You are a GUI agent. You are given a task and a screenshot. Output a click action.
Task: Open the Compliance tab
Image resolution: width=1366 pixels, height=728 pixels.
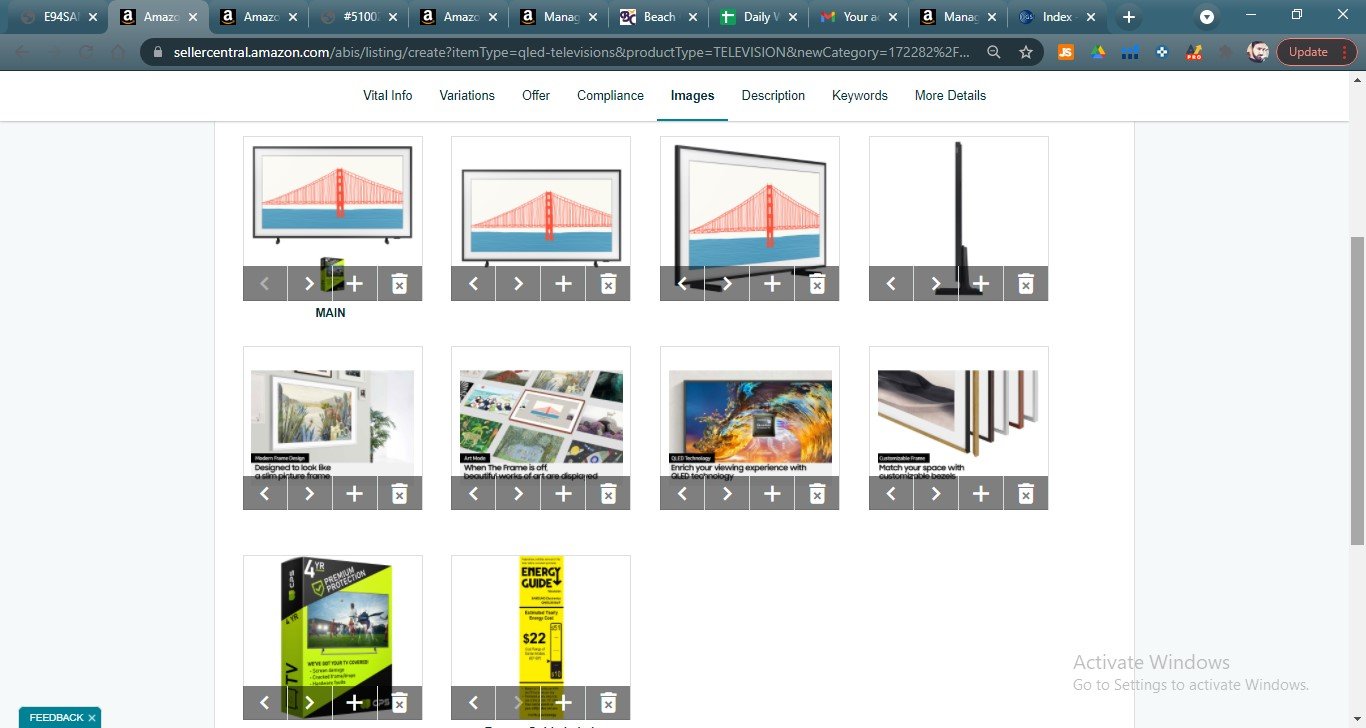[x=610, y=96]
